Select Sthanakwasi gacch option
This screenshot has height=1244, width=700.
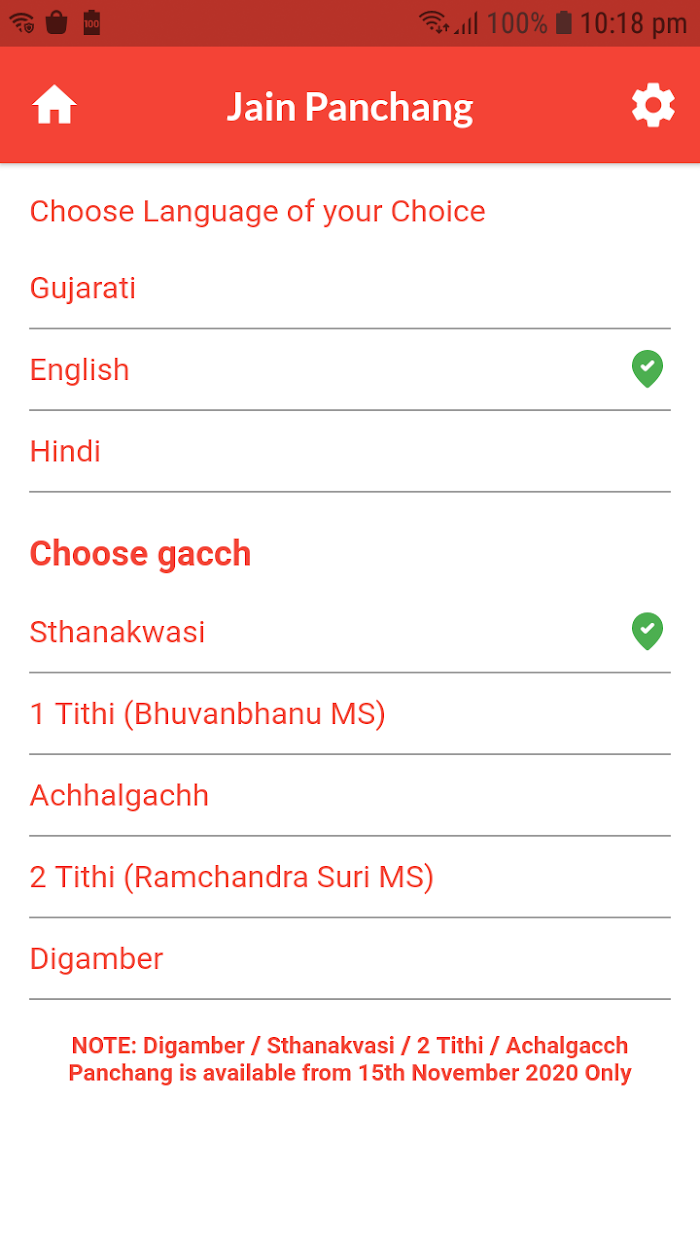click(350, 632)
